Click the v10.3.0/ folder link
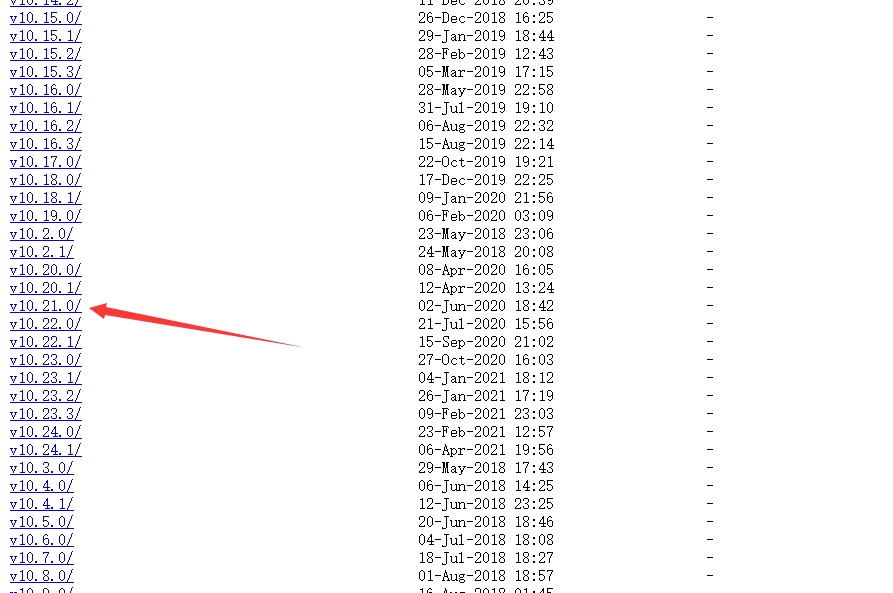This screenshot has width=893, height=593. pos(42,468)
